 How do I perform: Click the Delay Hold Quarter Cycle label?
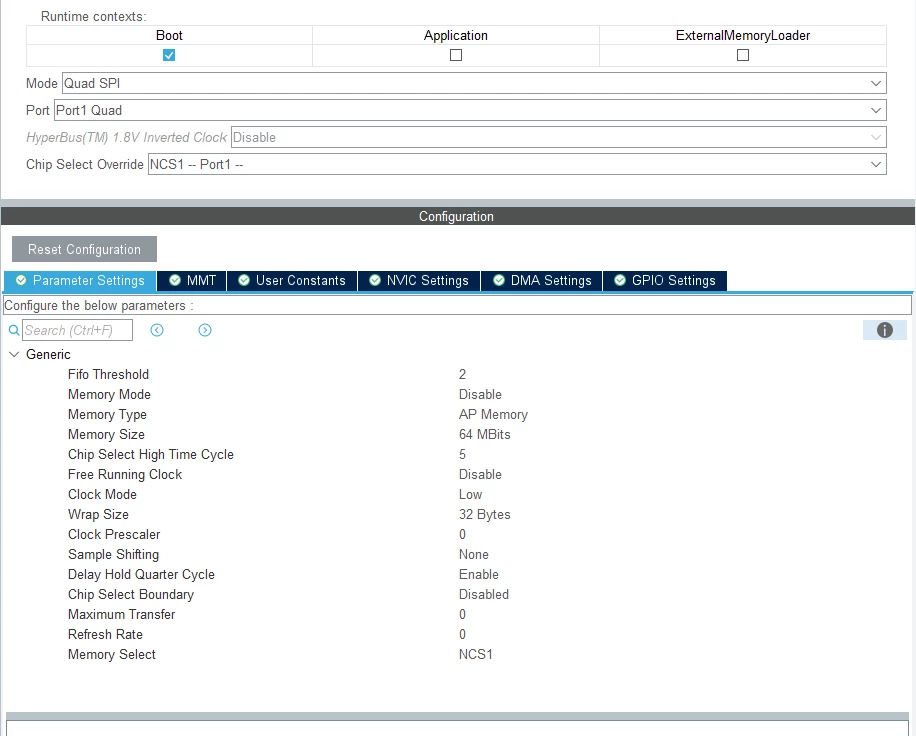[x=141, y=574]
